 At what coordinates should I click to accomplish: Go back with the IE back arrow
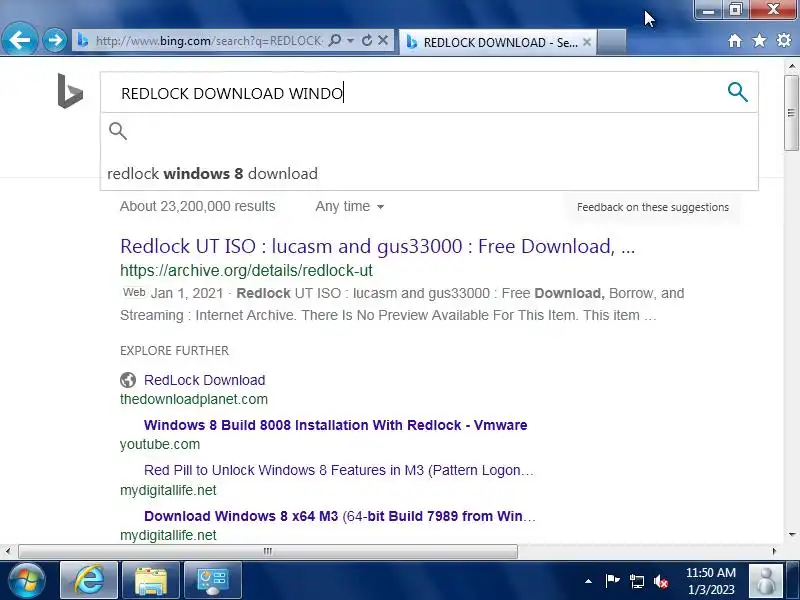coord(19,39)
